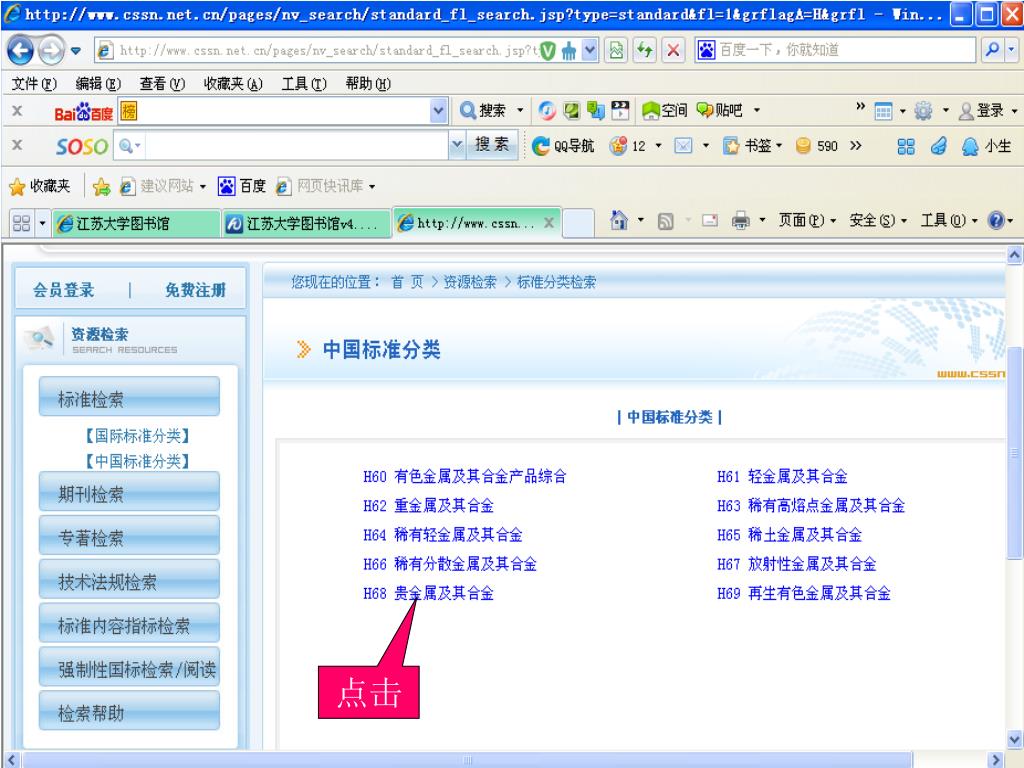Open the 工具(T) menu
Viewport: 1024px width, 768px height.
[304, 84]
